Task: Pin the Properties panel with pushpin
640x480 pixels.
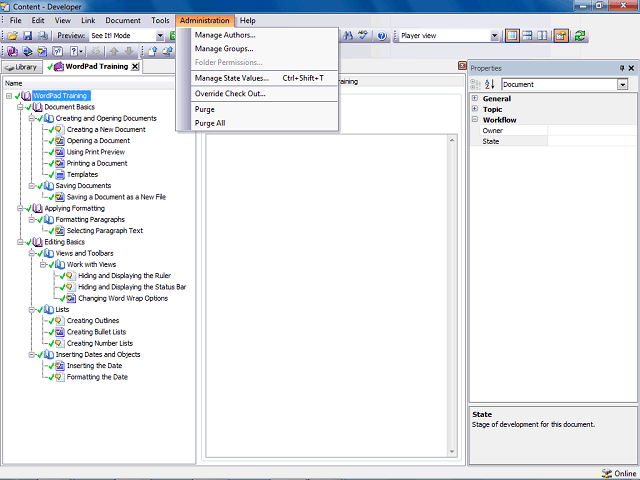Action: click(x=622, y=68)
